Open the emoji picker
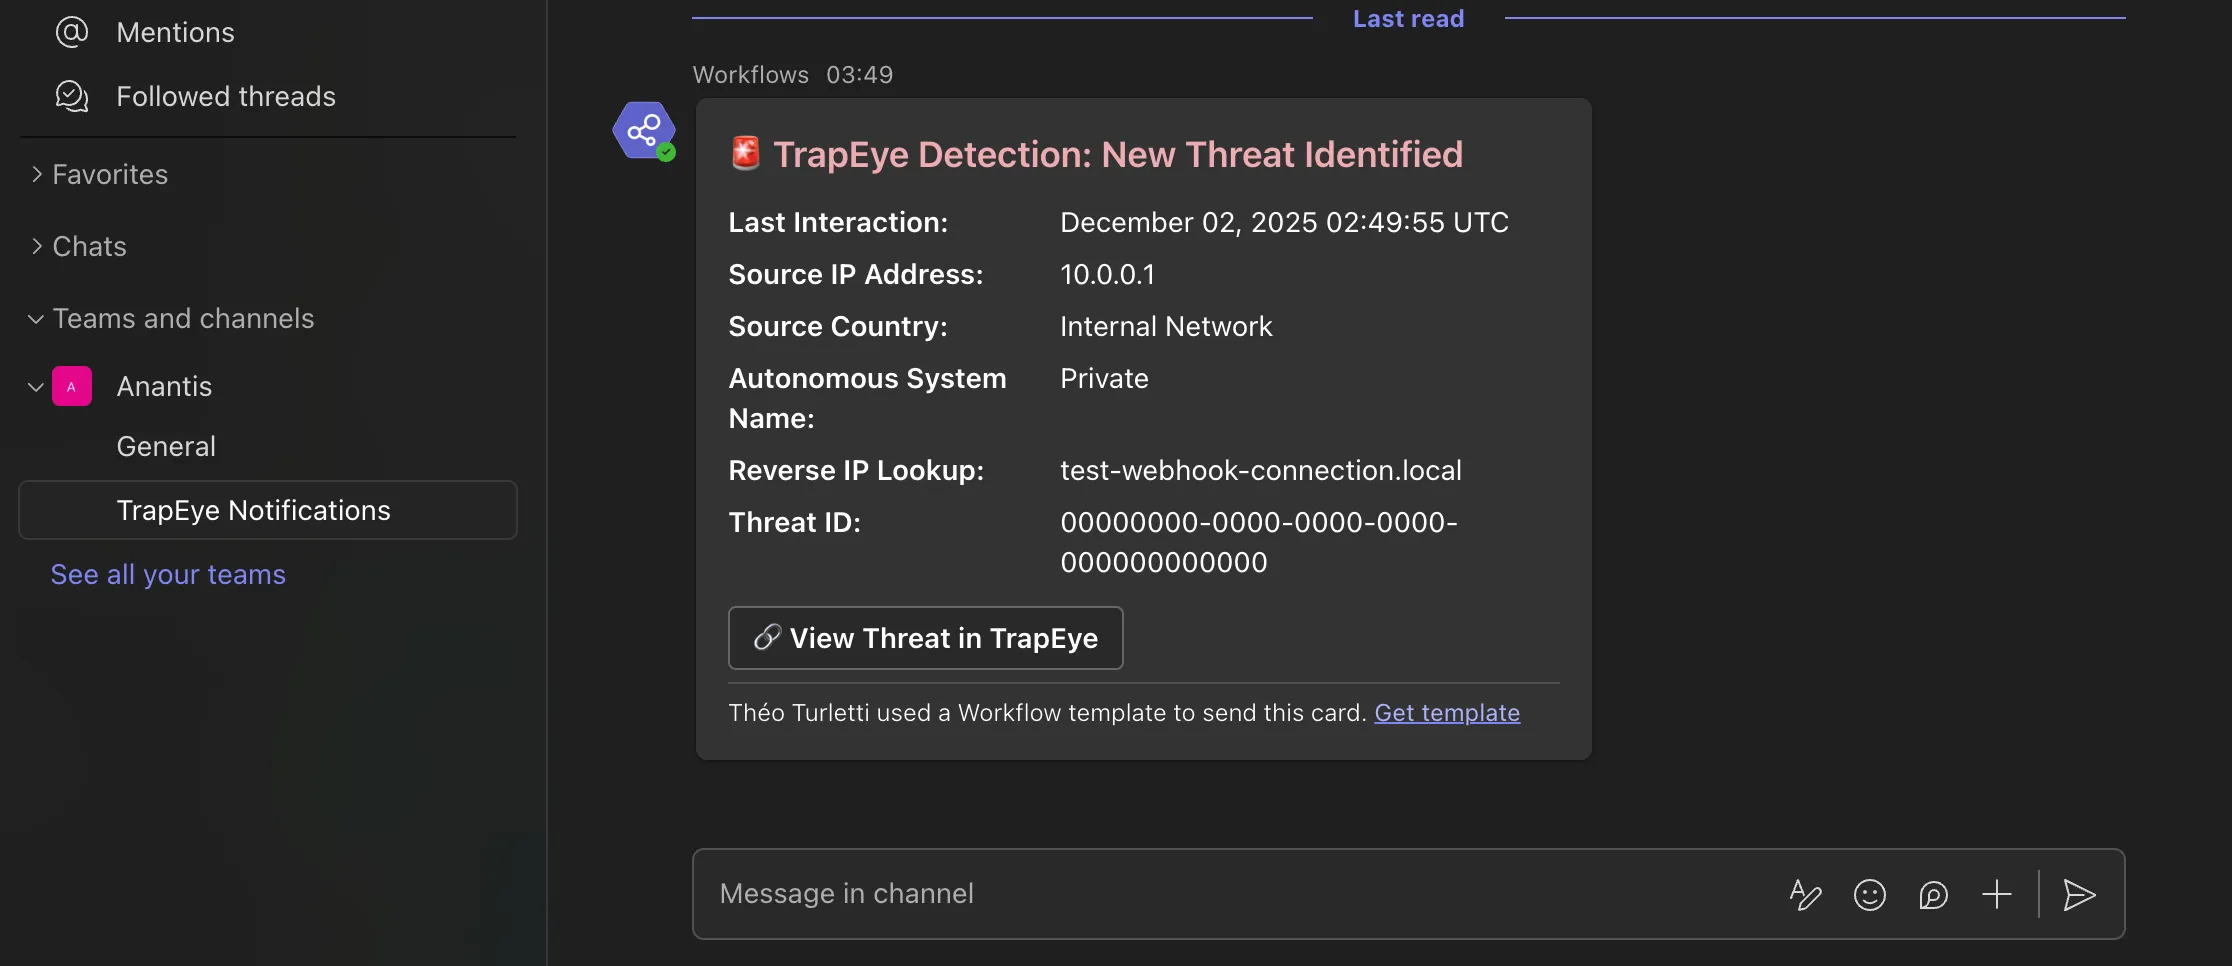 tap(1869, 894)
